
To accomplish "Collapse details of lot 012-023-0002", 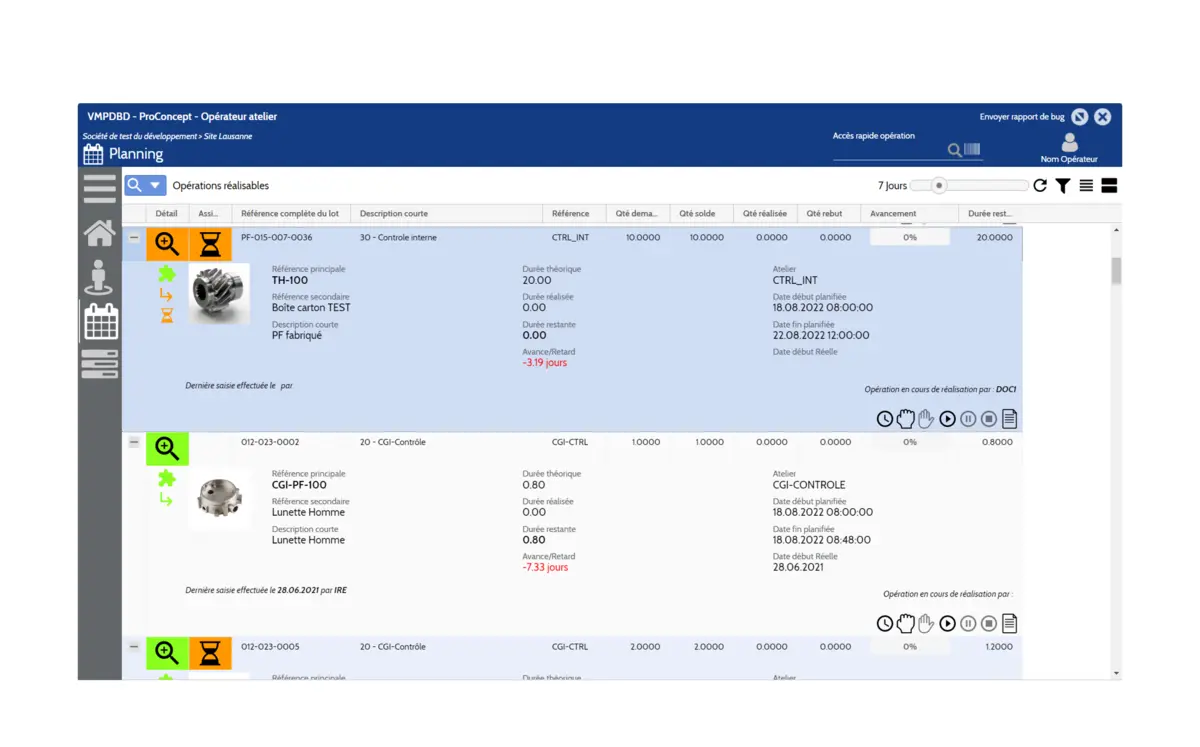I will point(133,443).
